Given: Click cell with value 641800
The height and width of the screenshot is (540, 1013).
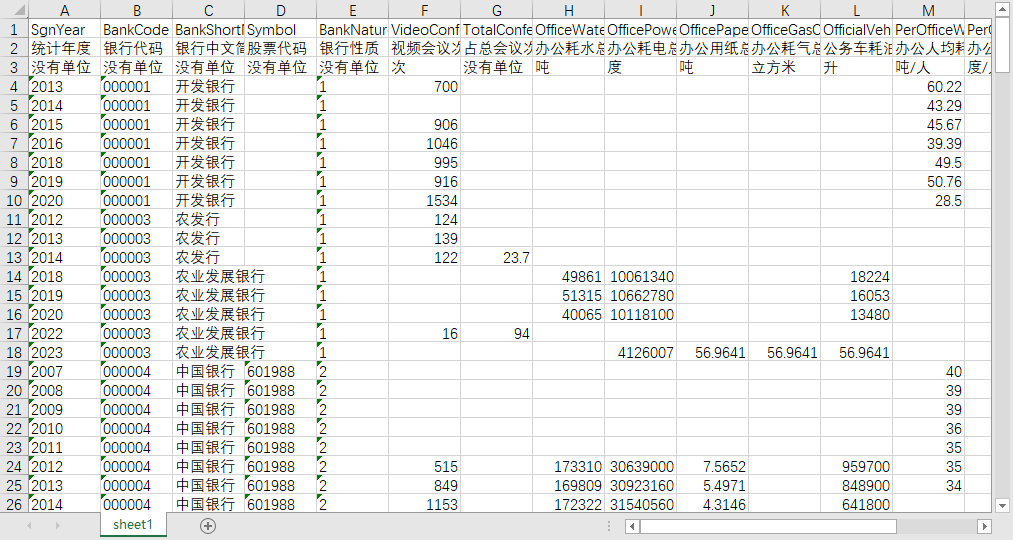Looking at the screenshot, I should 857,504.
